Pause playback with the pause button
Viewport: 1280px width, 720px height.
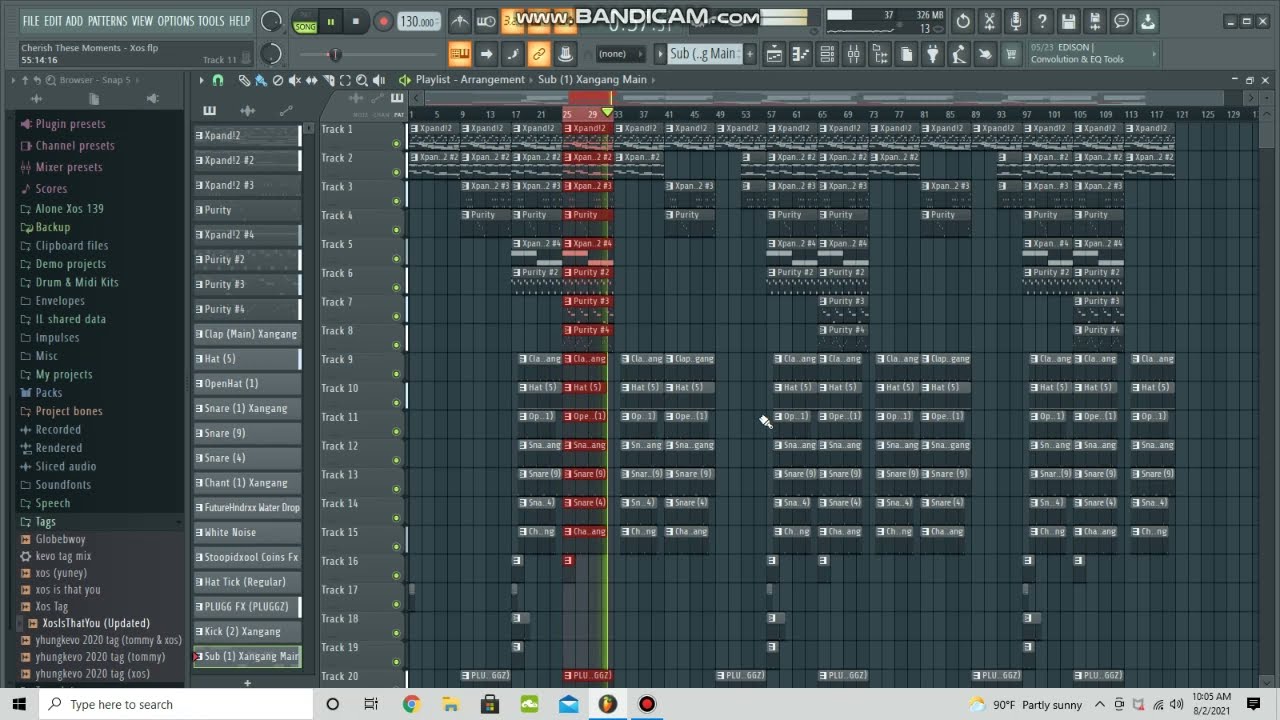pyautogui.click(x=331, y=21)
